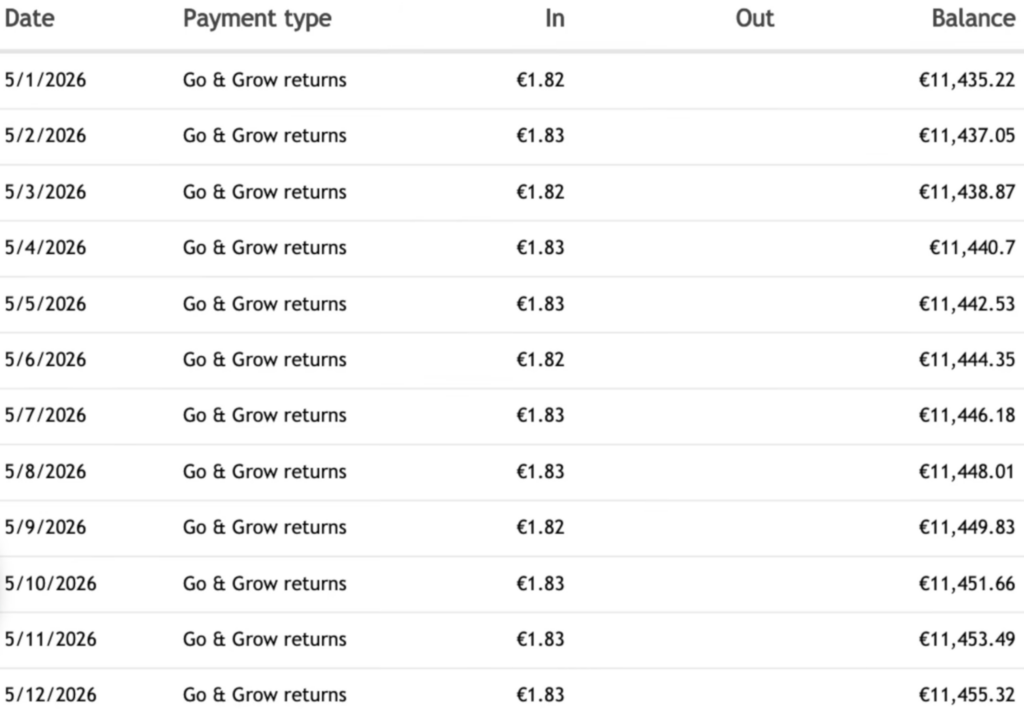Click the 5/5/2026 Go & Grow returns entry
1024x709 pixels.
(x=264, y=304)
